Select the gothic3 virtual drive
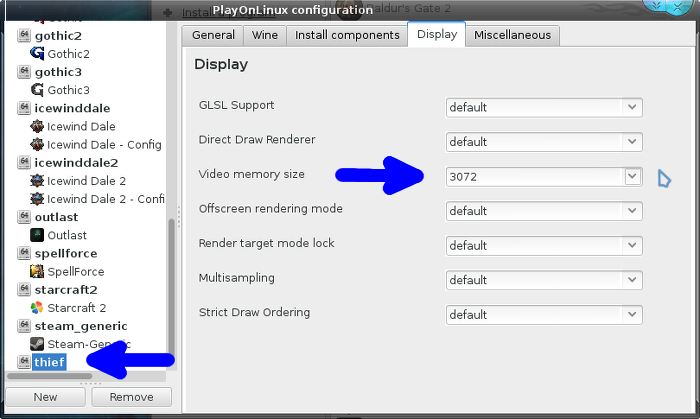Viewport: 700px width, 419px height. click(58, 72)
